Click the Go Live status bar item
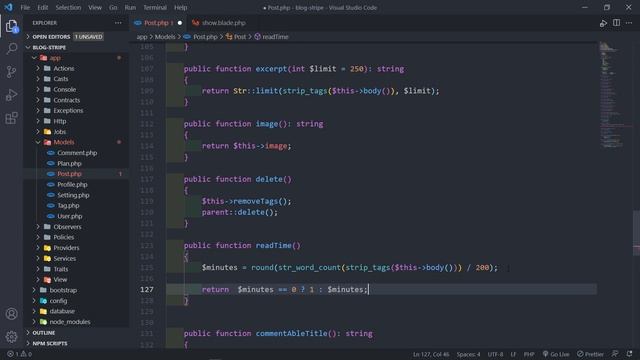 pyautogui.click(x=556, y=354)
